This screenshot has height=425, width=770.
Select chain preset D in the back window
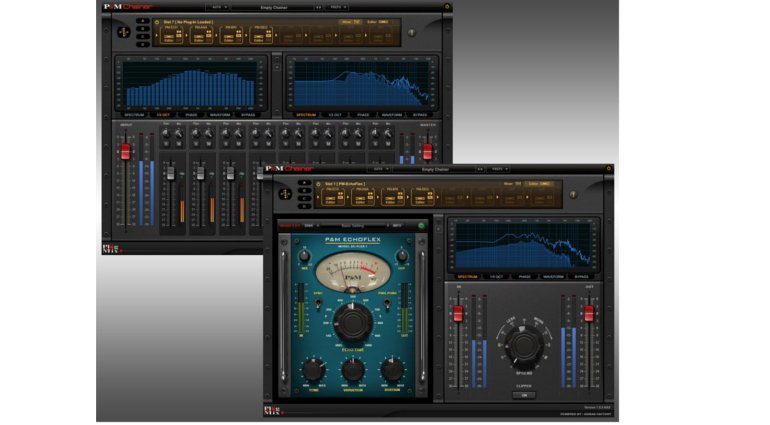pos(142,44)
